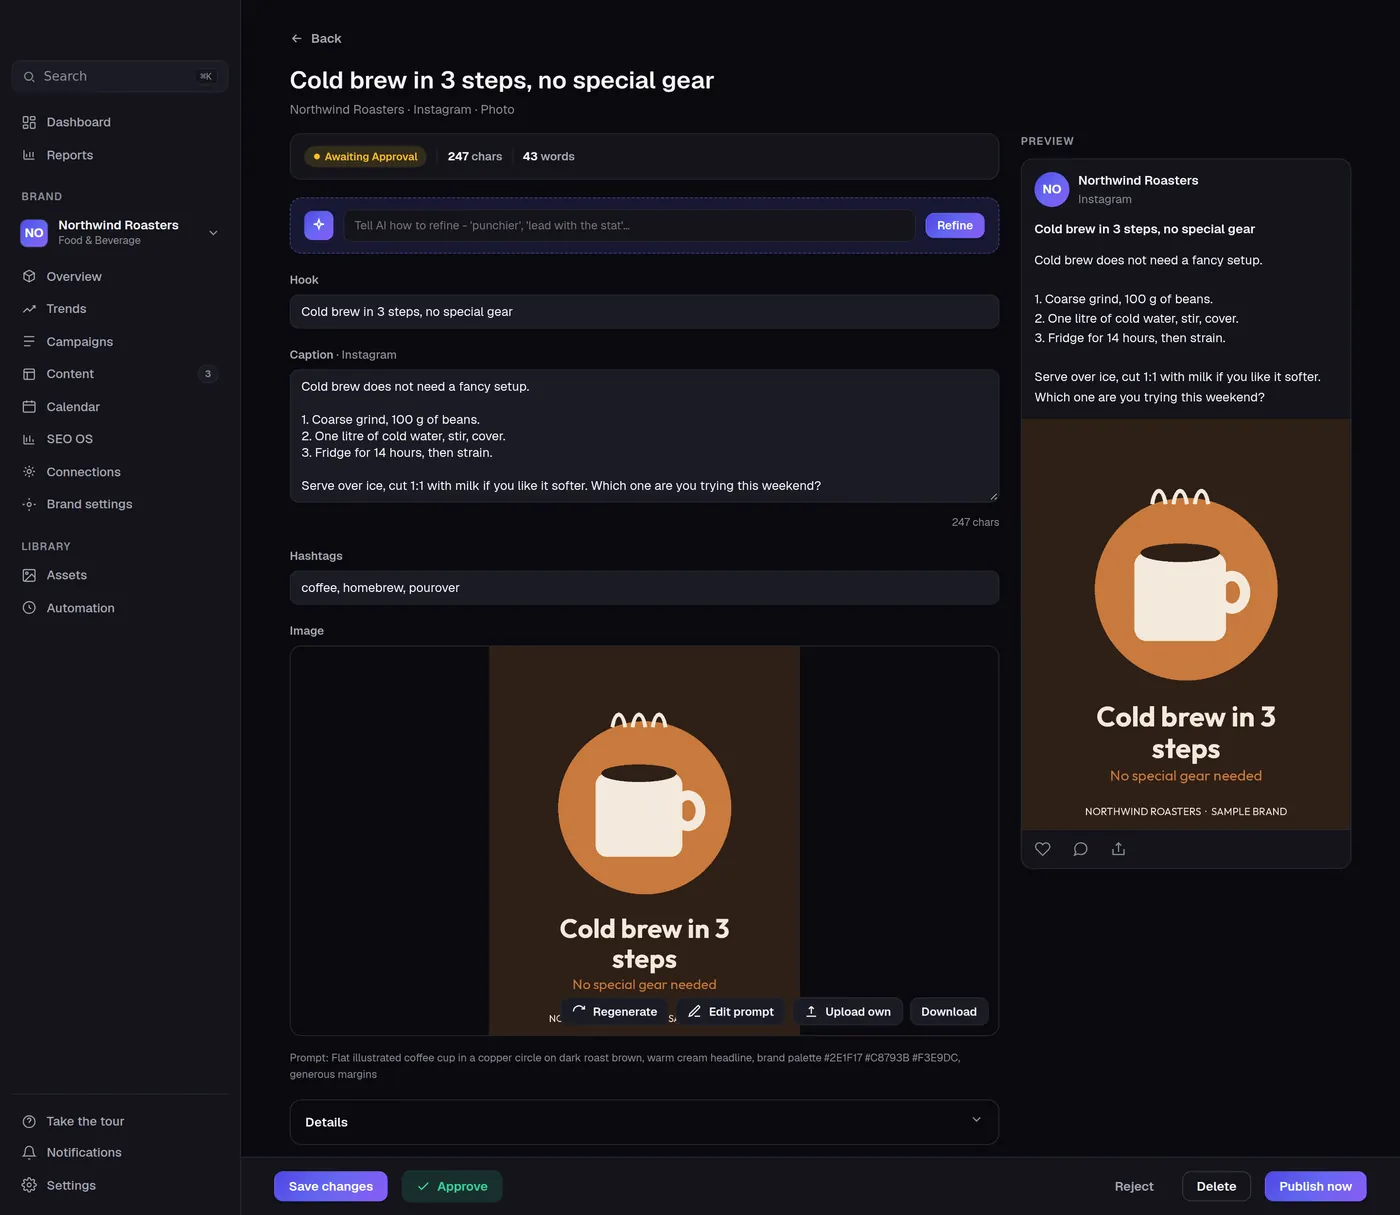1400x1215 pixels.
Task: Click the Delete button
Action: pos(1216,1186)
